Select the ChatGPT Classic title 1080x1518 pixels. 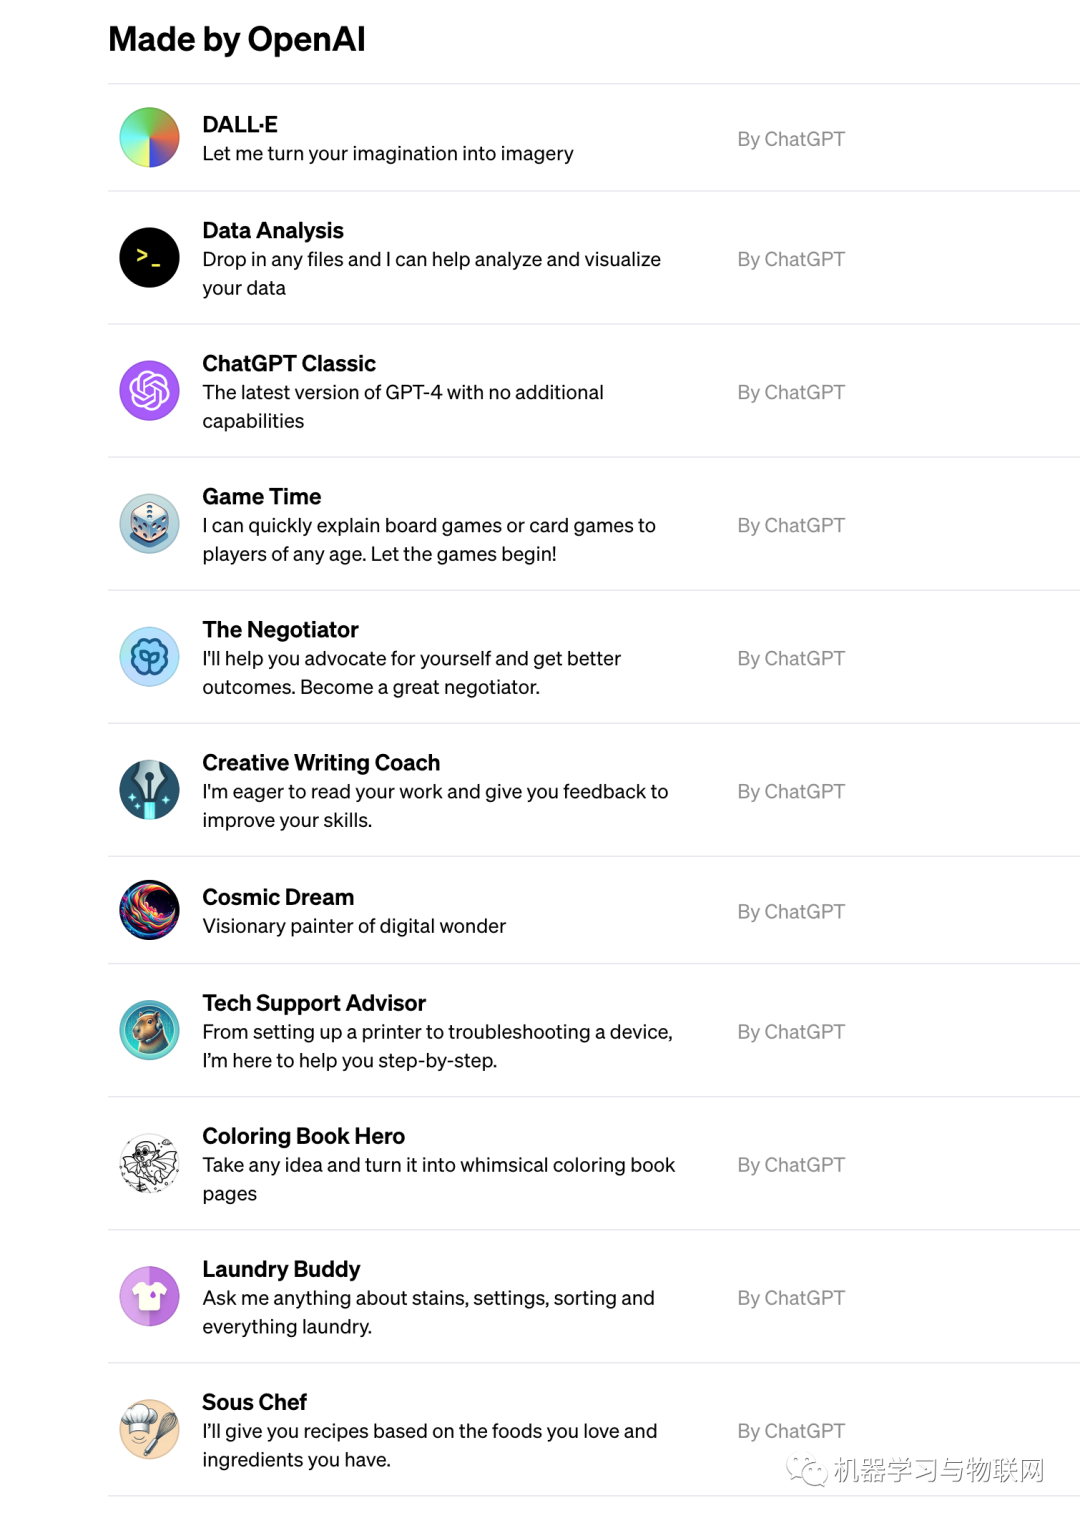[289, 364]
